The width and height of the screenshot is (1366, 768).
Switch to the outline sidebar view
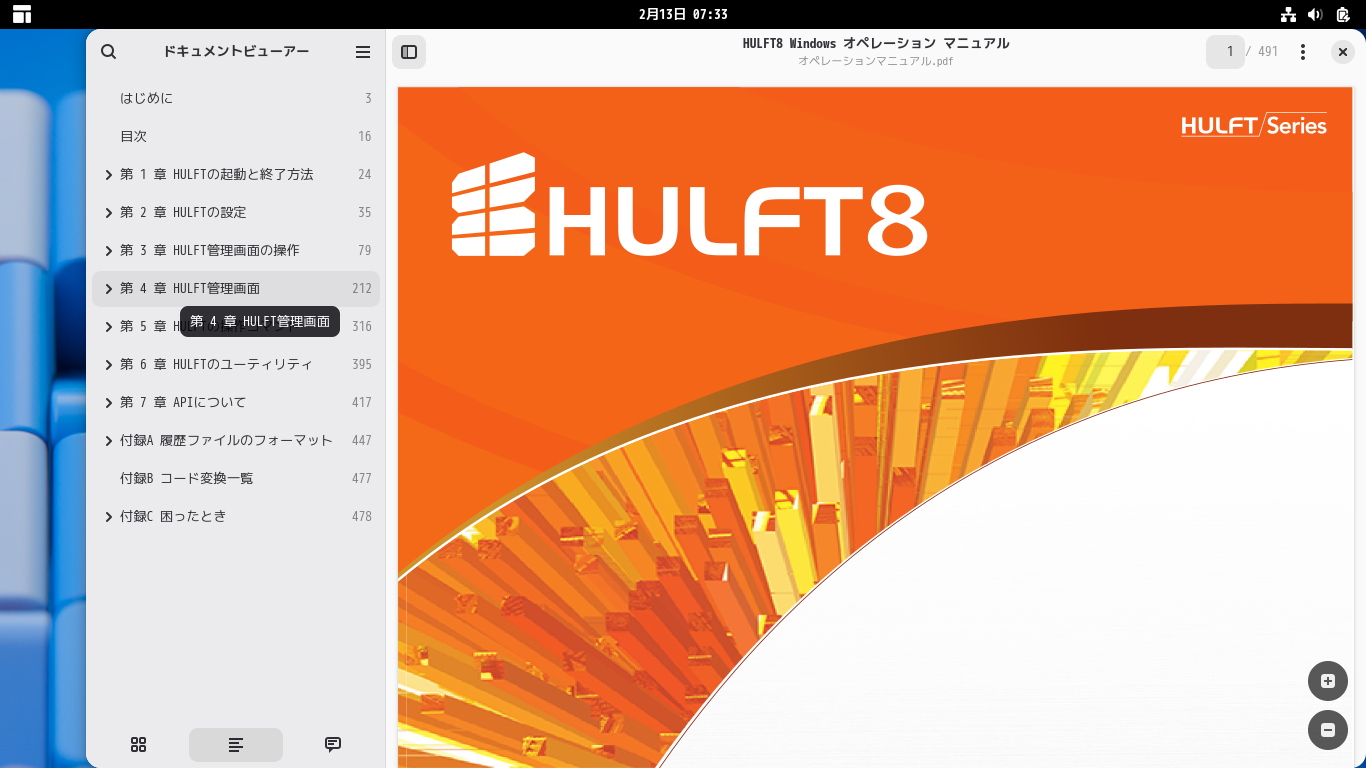pyautogui.click(x=236, y=744)
